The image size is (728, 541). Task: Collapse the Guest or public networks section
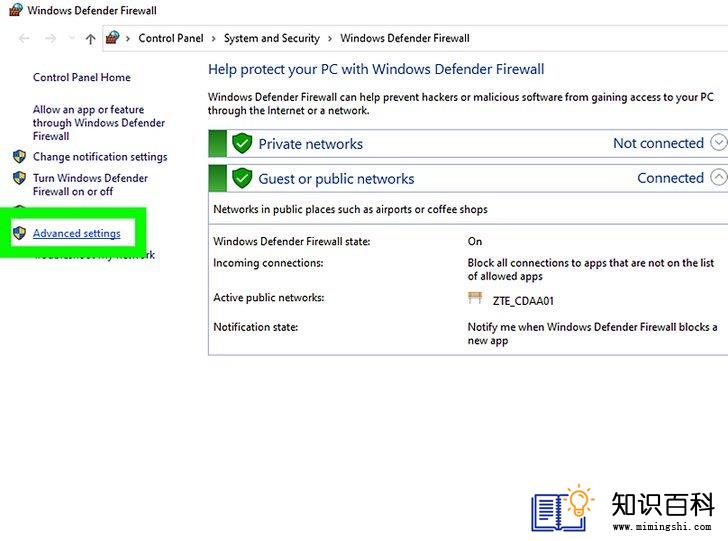click(718, 177)
